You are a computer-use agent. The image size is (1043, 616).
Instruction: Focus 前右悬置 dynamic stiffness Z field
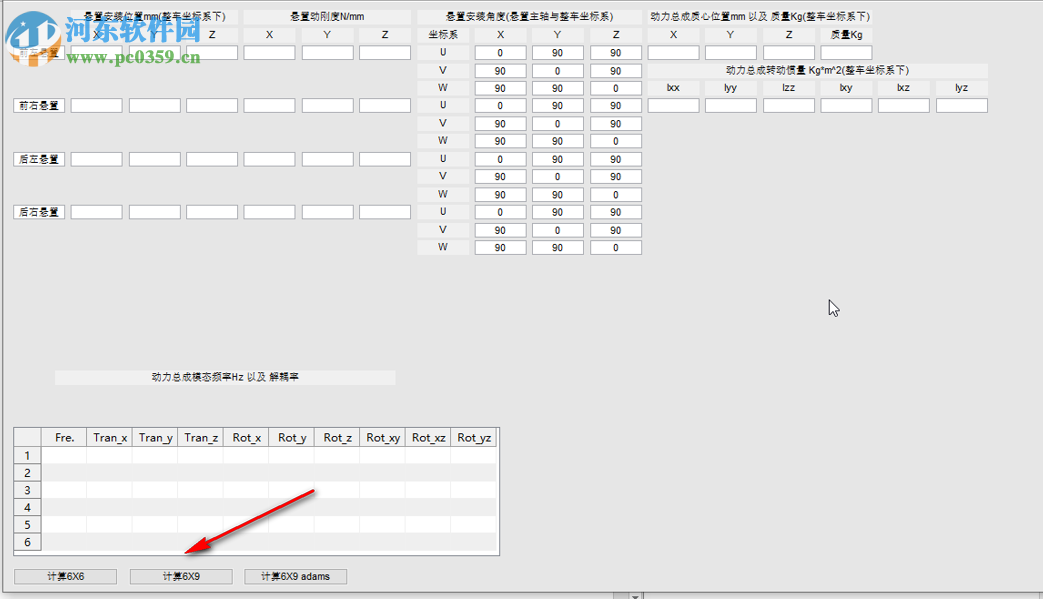pyautogui.click(x=385, y=105)
